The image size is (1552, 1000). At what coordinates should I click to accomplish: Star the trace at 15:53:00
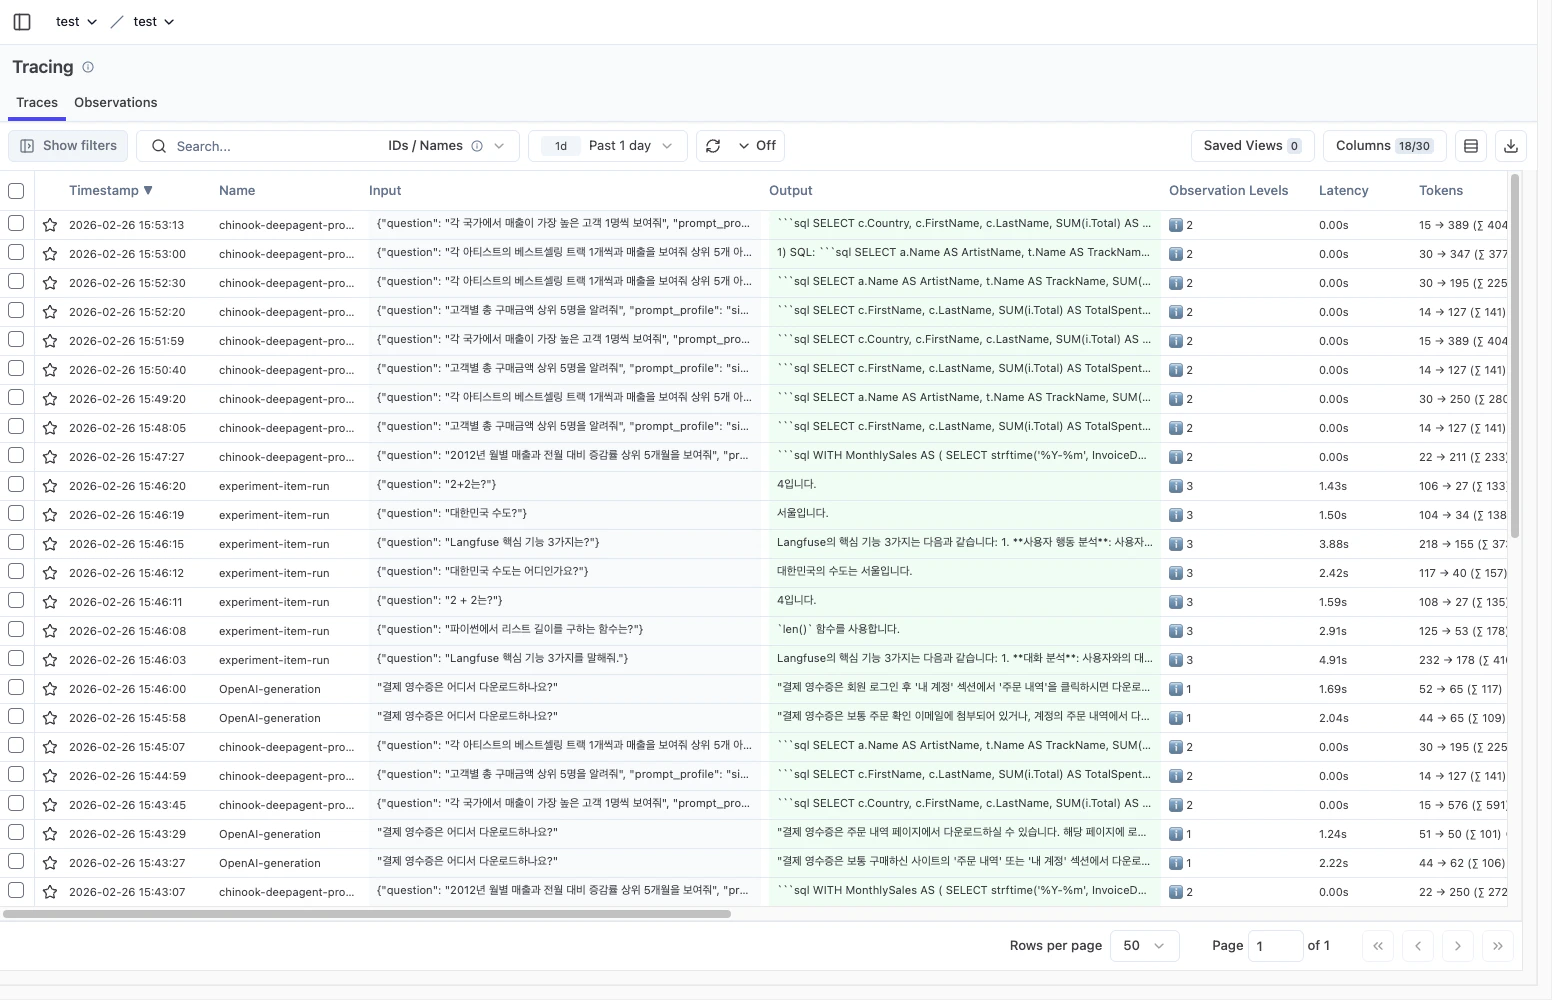[50, 254]
